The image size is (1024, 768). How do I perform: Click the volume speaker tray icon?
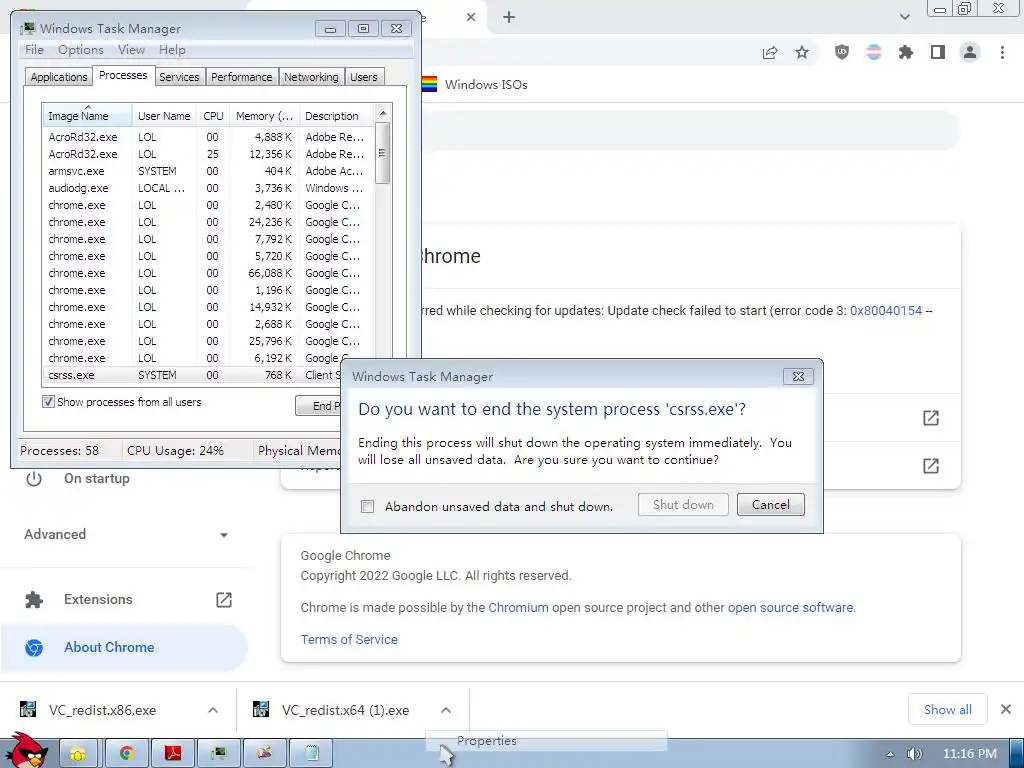tap(915, 754)
